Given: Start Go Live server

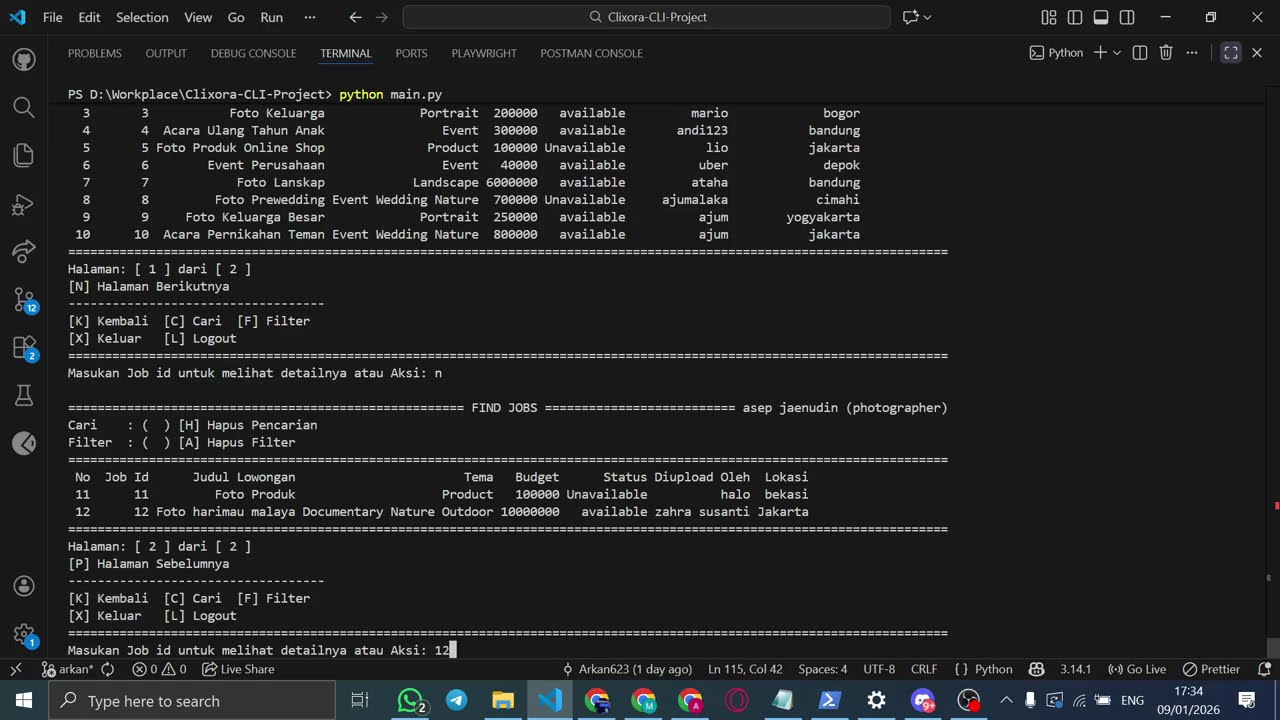Looking at the screenshot, I should (1136, 669).
